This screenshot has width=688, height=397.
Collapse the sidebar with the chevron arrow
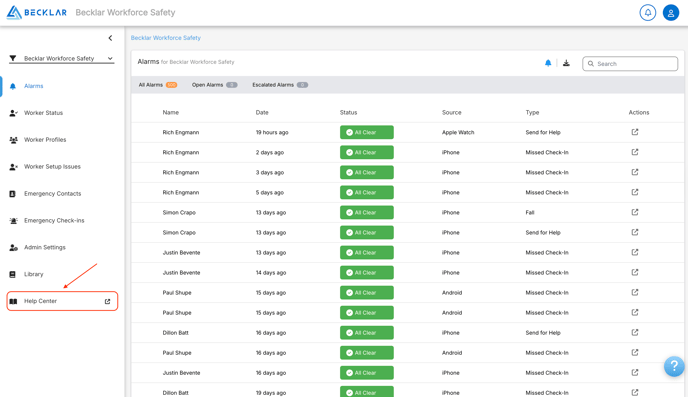[x=110, y=38]
